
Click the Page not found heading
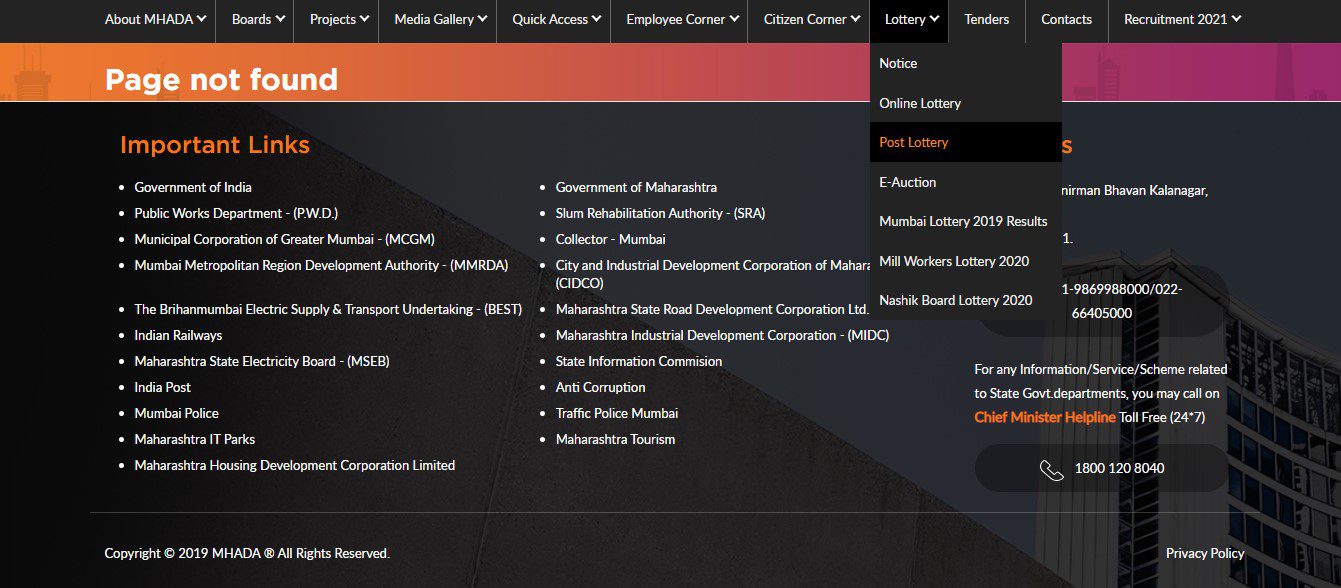tap(221, 79)
